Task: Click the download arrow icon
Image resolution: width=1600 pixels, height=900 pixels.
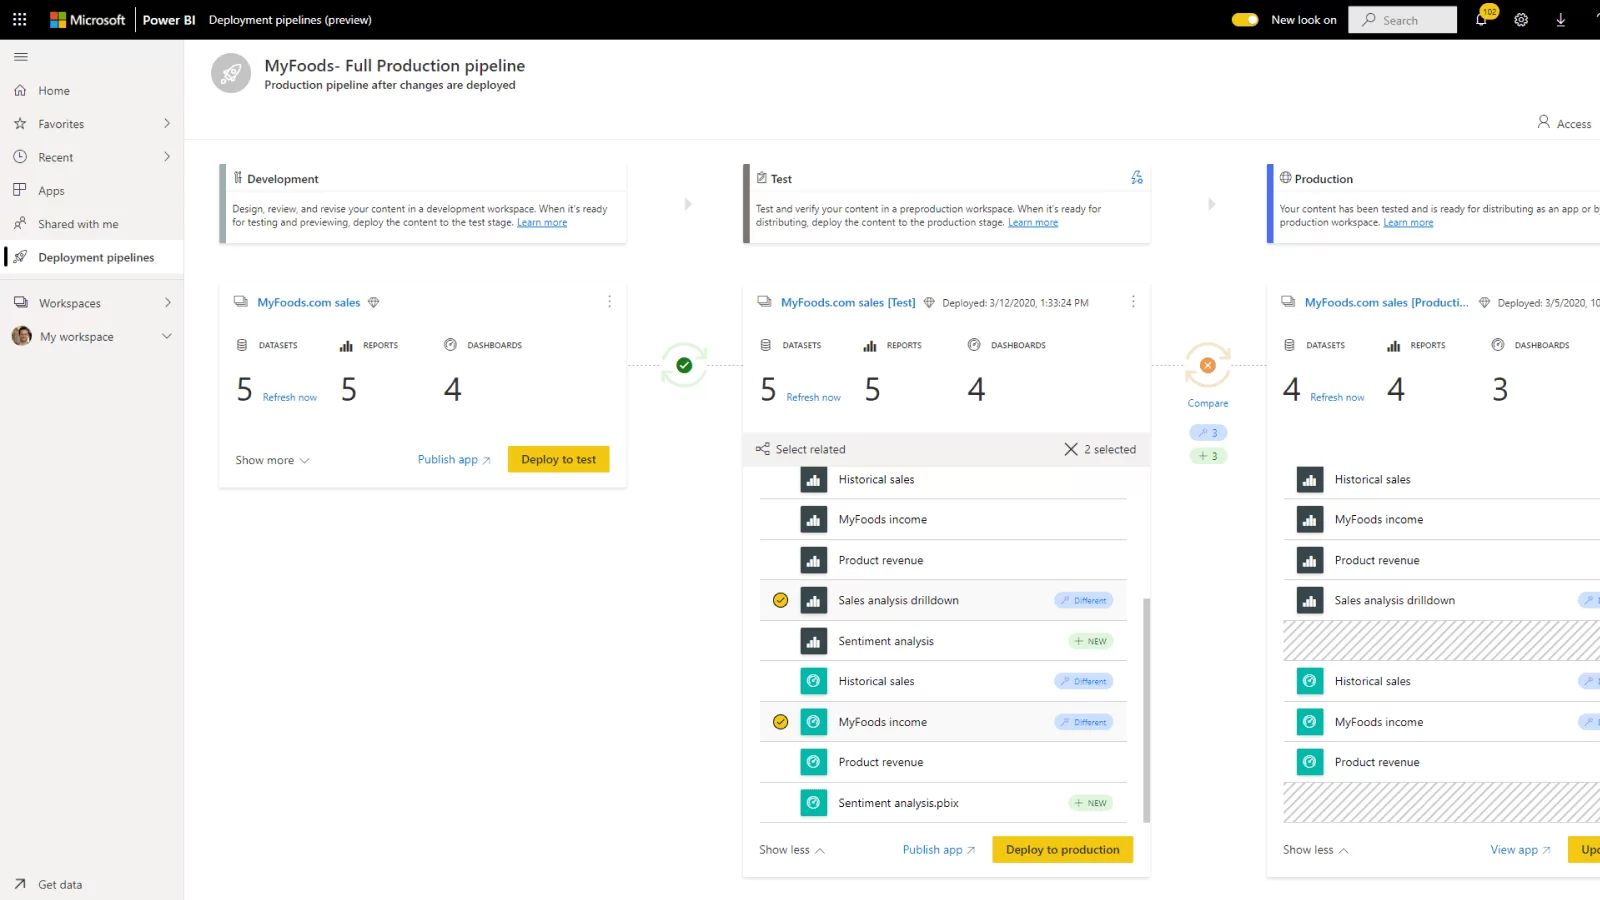Action: (x=1560, y=20)
